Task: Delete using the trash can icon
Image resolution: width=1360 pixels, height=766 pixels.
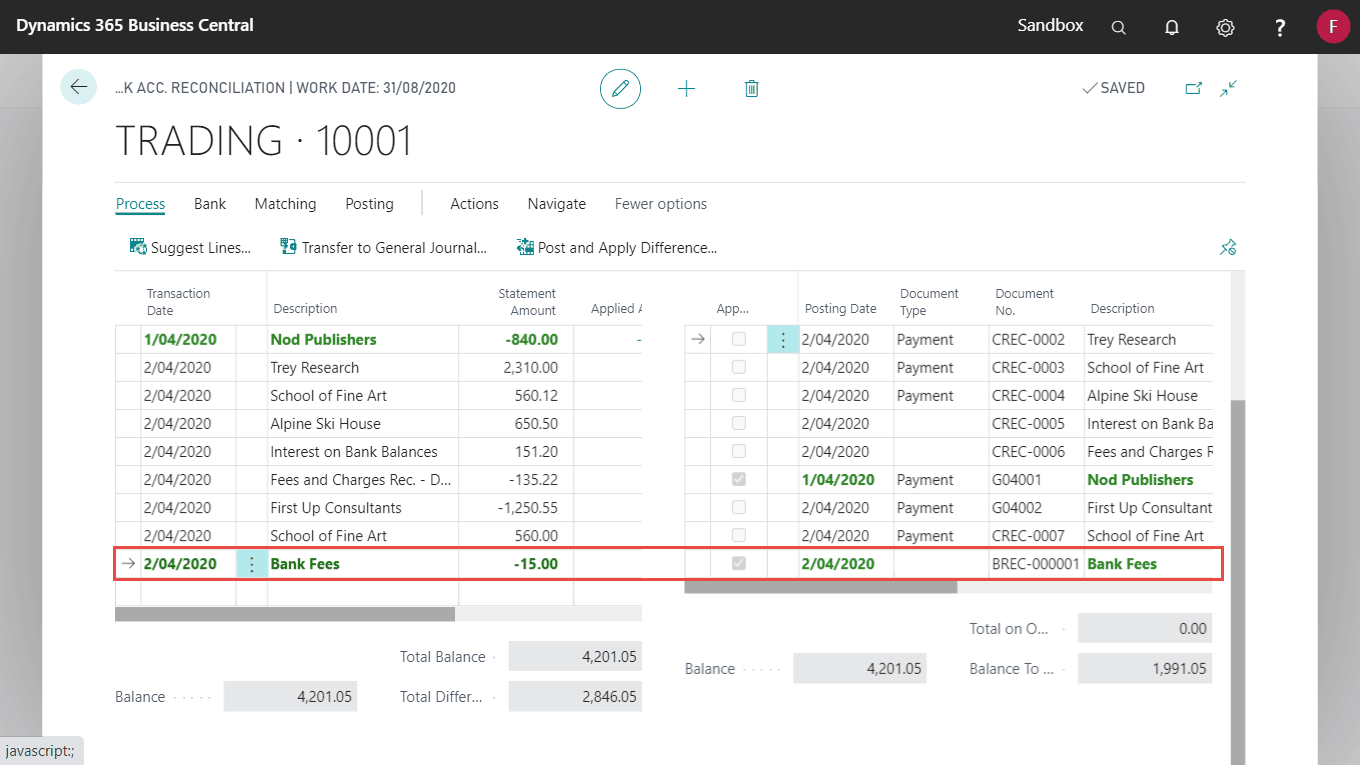Action: click(x=752, y=88)
